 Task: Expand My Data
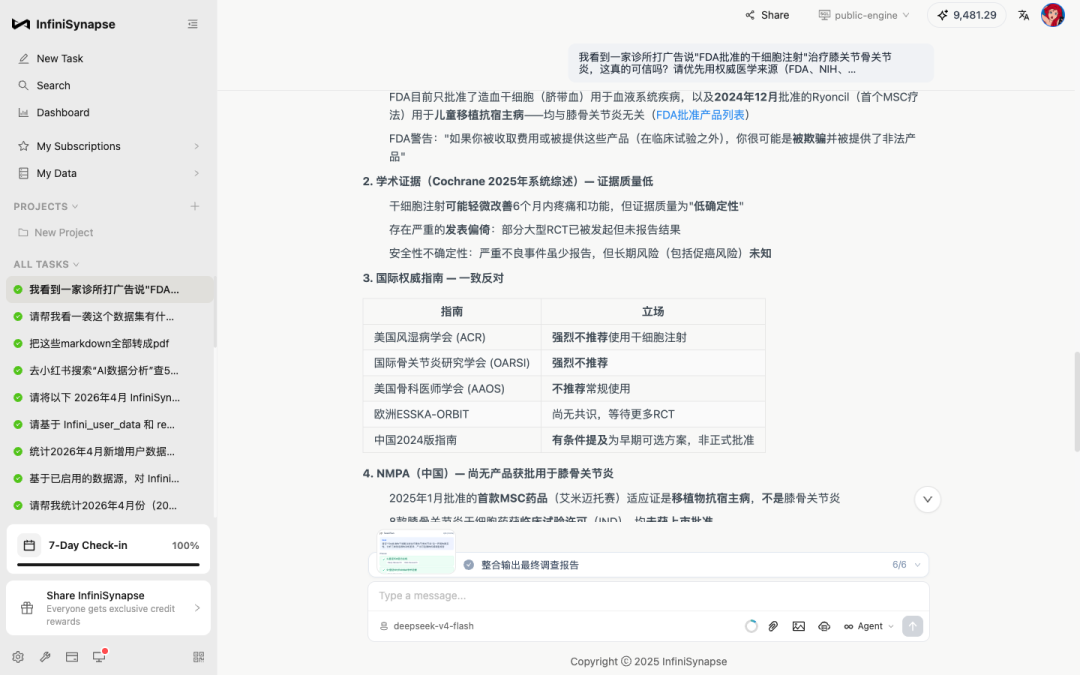(109, 173)
